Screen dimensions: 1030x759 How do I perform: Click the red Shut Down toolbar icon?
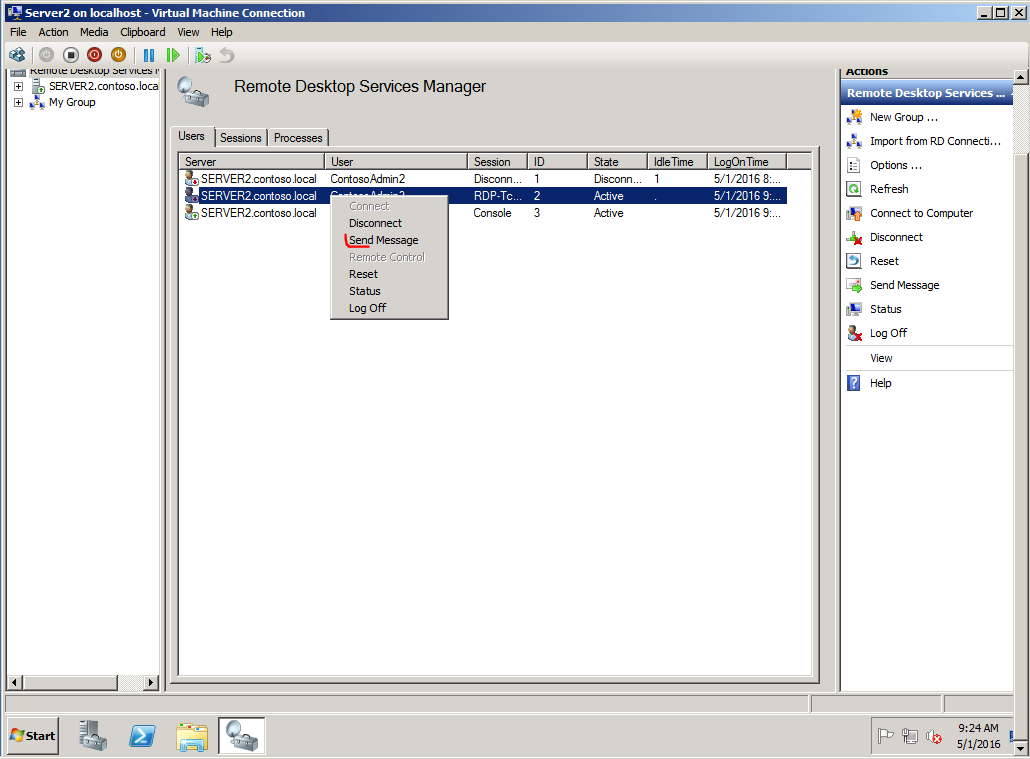point(95,55)
